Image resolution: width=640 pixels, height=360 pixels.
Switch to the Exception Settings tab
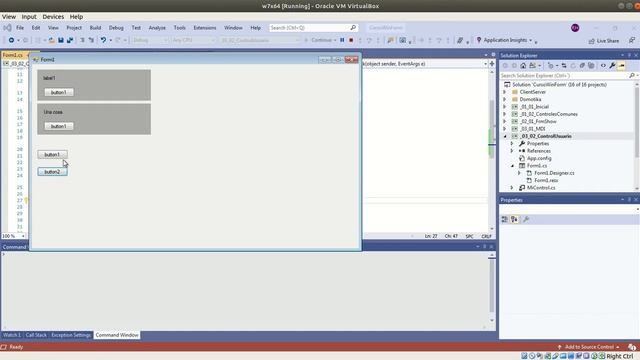coord(71,335)
